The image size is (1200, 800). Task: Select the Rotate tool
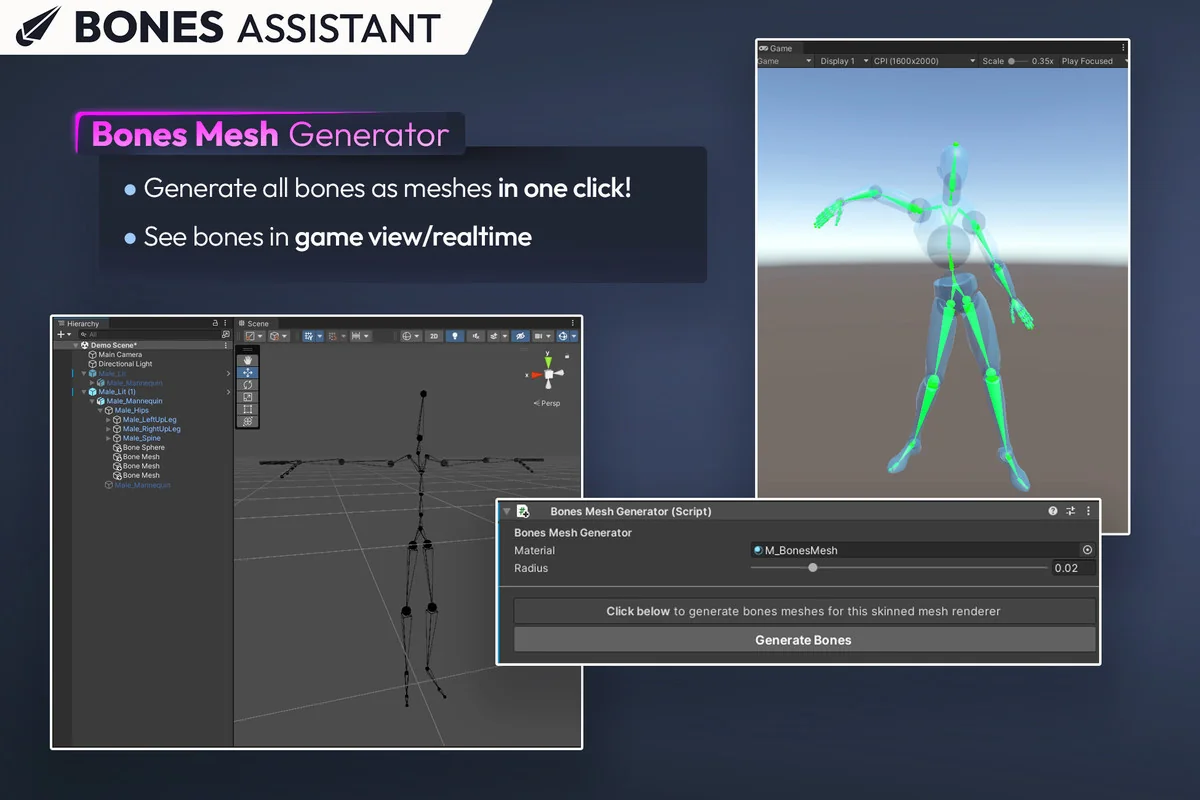[x=248, y=384]
